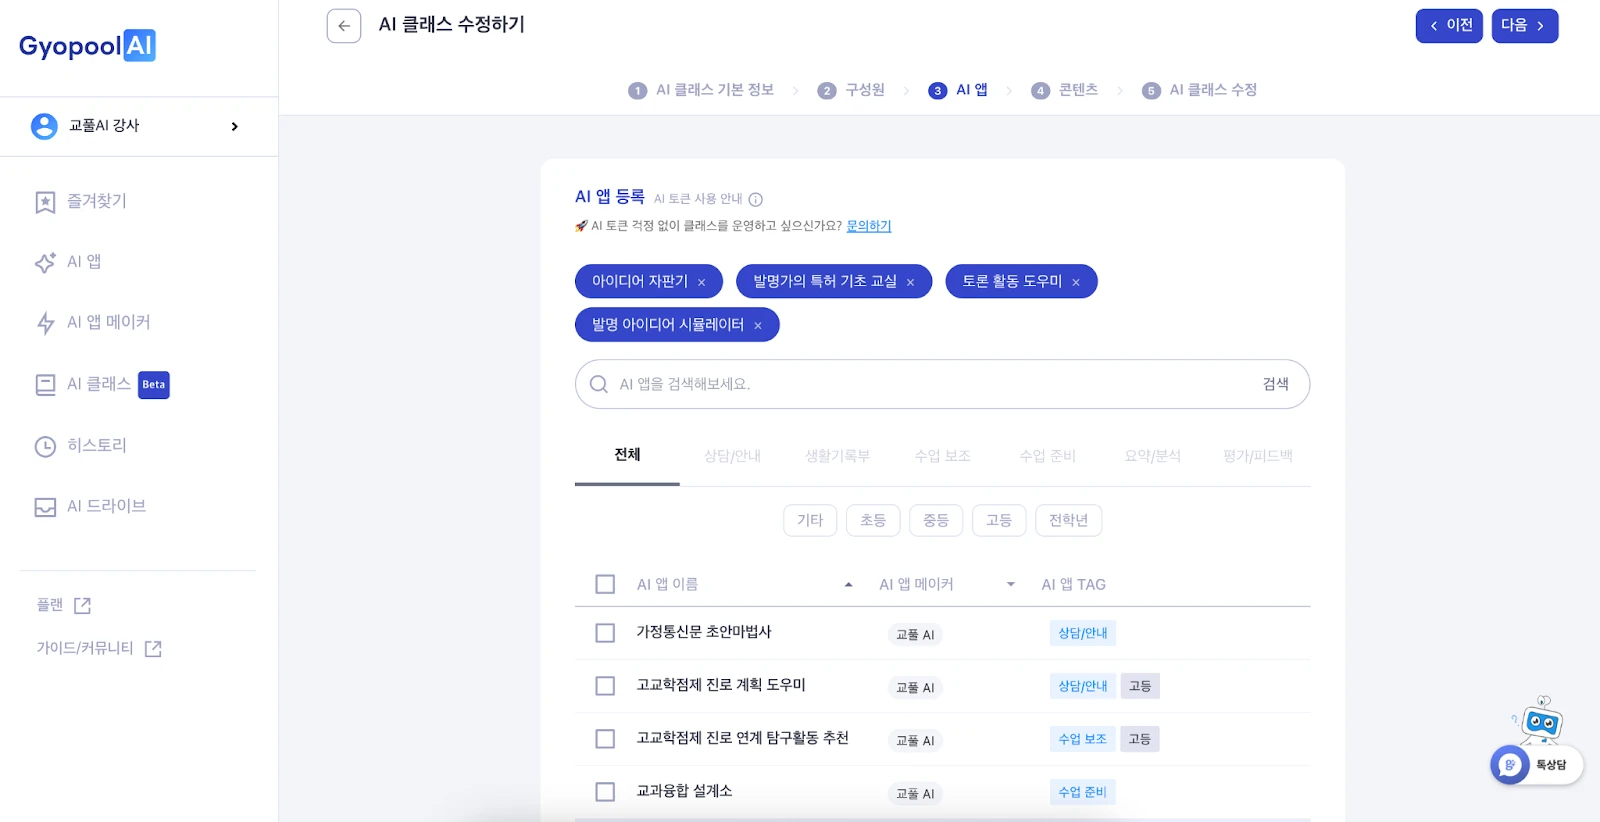Click the AI 앱 search input field

pyautogui.click(x=930, y=384)
